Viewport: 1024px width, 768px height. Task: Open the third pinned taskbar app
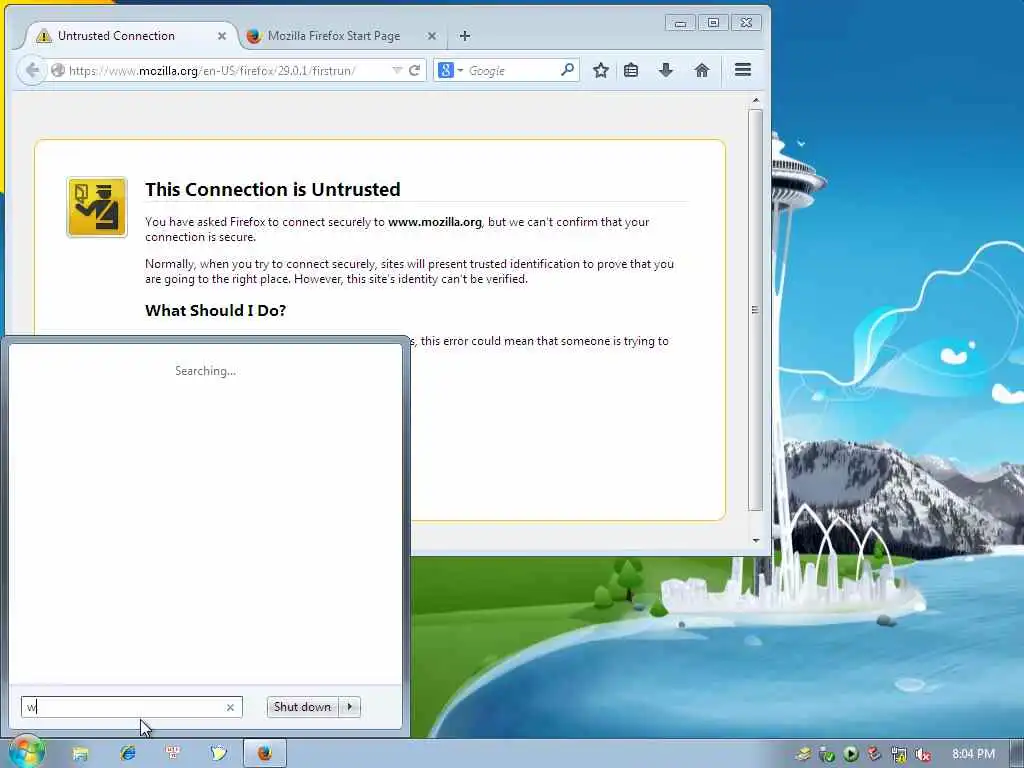(173, 754)
